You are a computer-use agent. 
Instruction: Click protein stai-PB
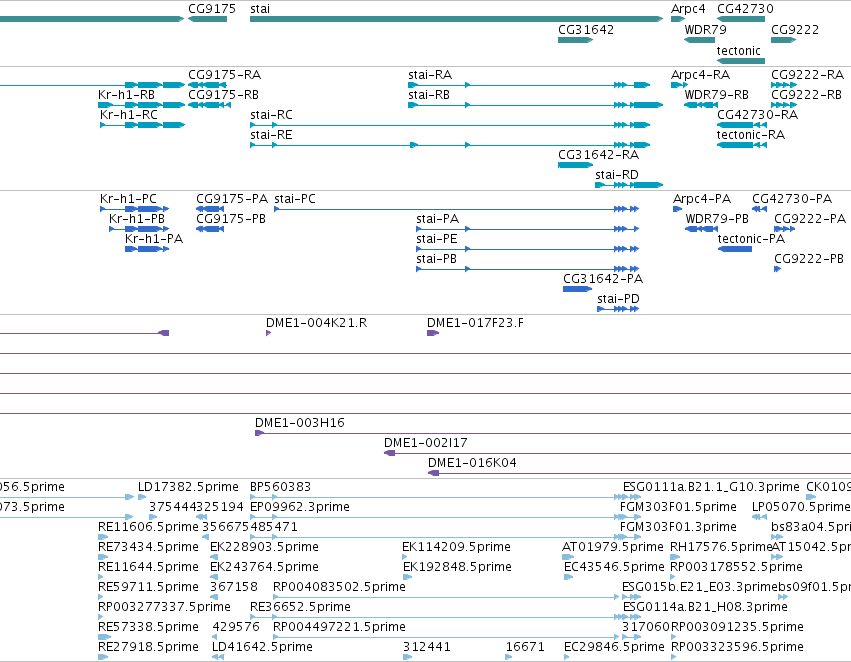tap(528, 269)
